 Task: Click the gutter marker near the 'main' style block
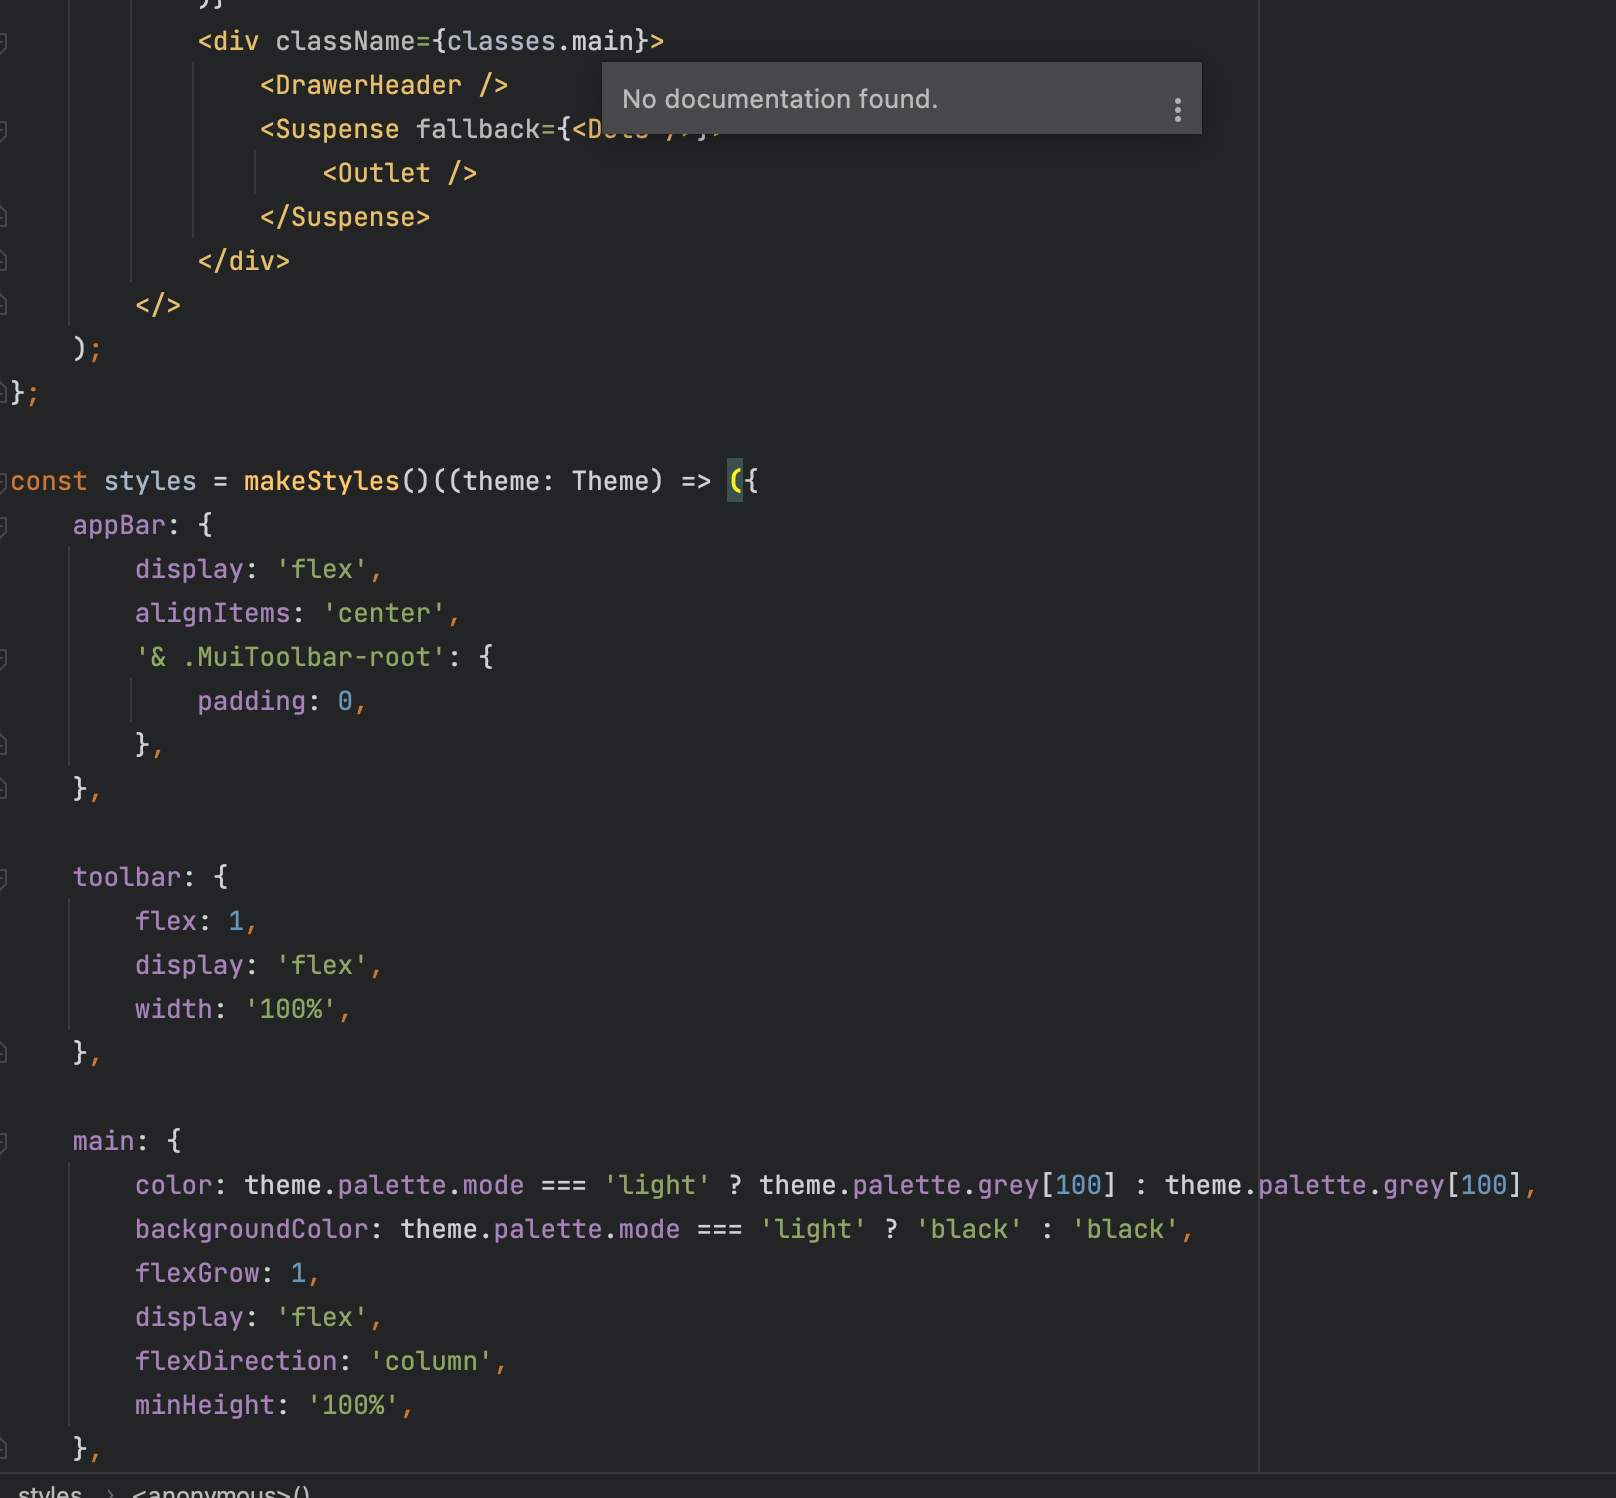[x=5, y=1140]
